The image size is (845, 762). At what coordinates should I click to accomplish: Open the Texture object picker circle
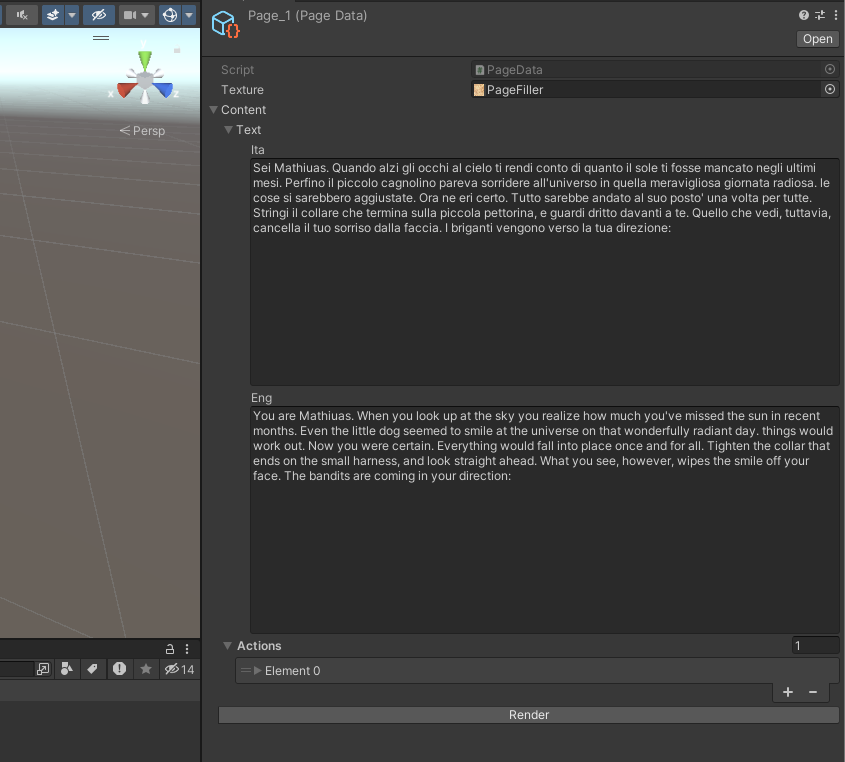coord(830,89)
